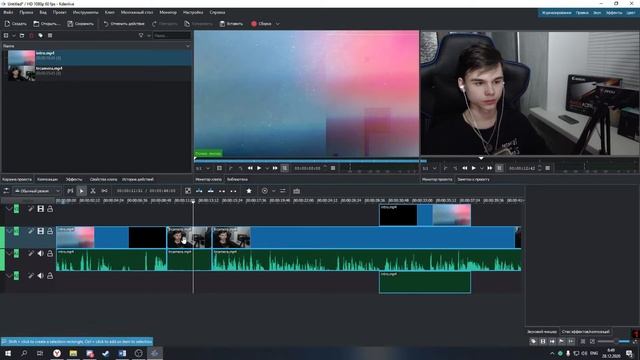This screenshot has width=640, height=360.
Task: Open the project monitor zoom 1:1 dropdown
Action: [430, 168]
